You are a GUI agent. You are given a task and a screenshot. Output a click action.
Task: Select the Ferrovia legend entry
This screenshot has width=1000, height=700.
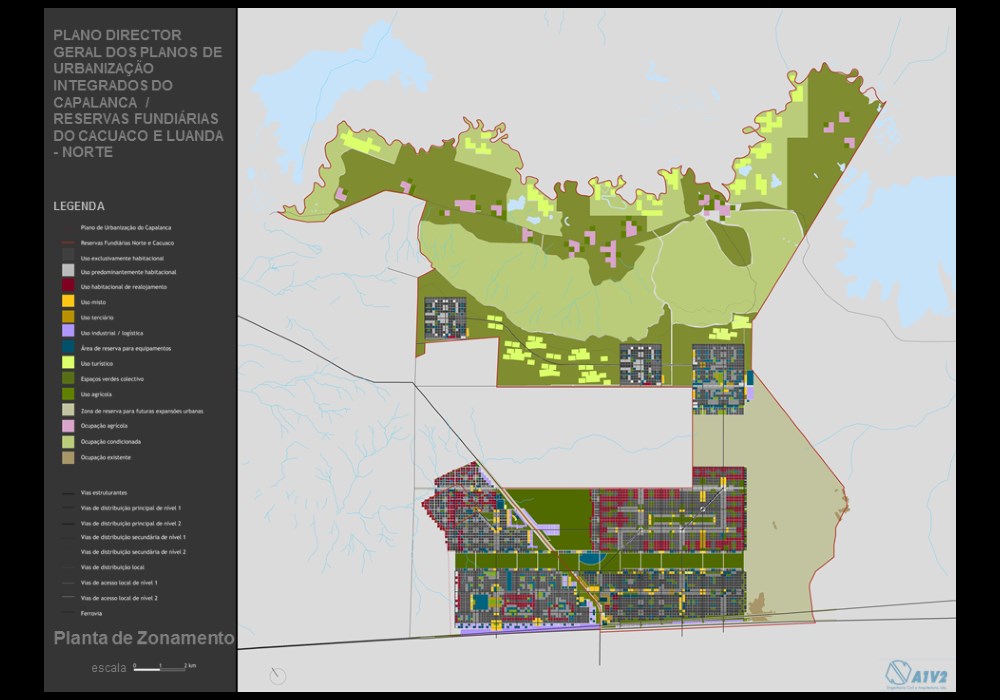pos(83,613)
